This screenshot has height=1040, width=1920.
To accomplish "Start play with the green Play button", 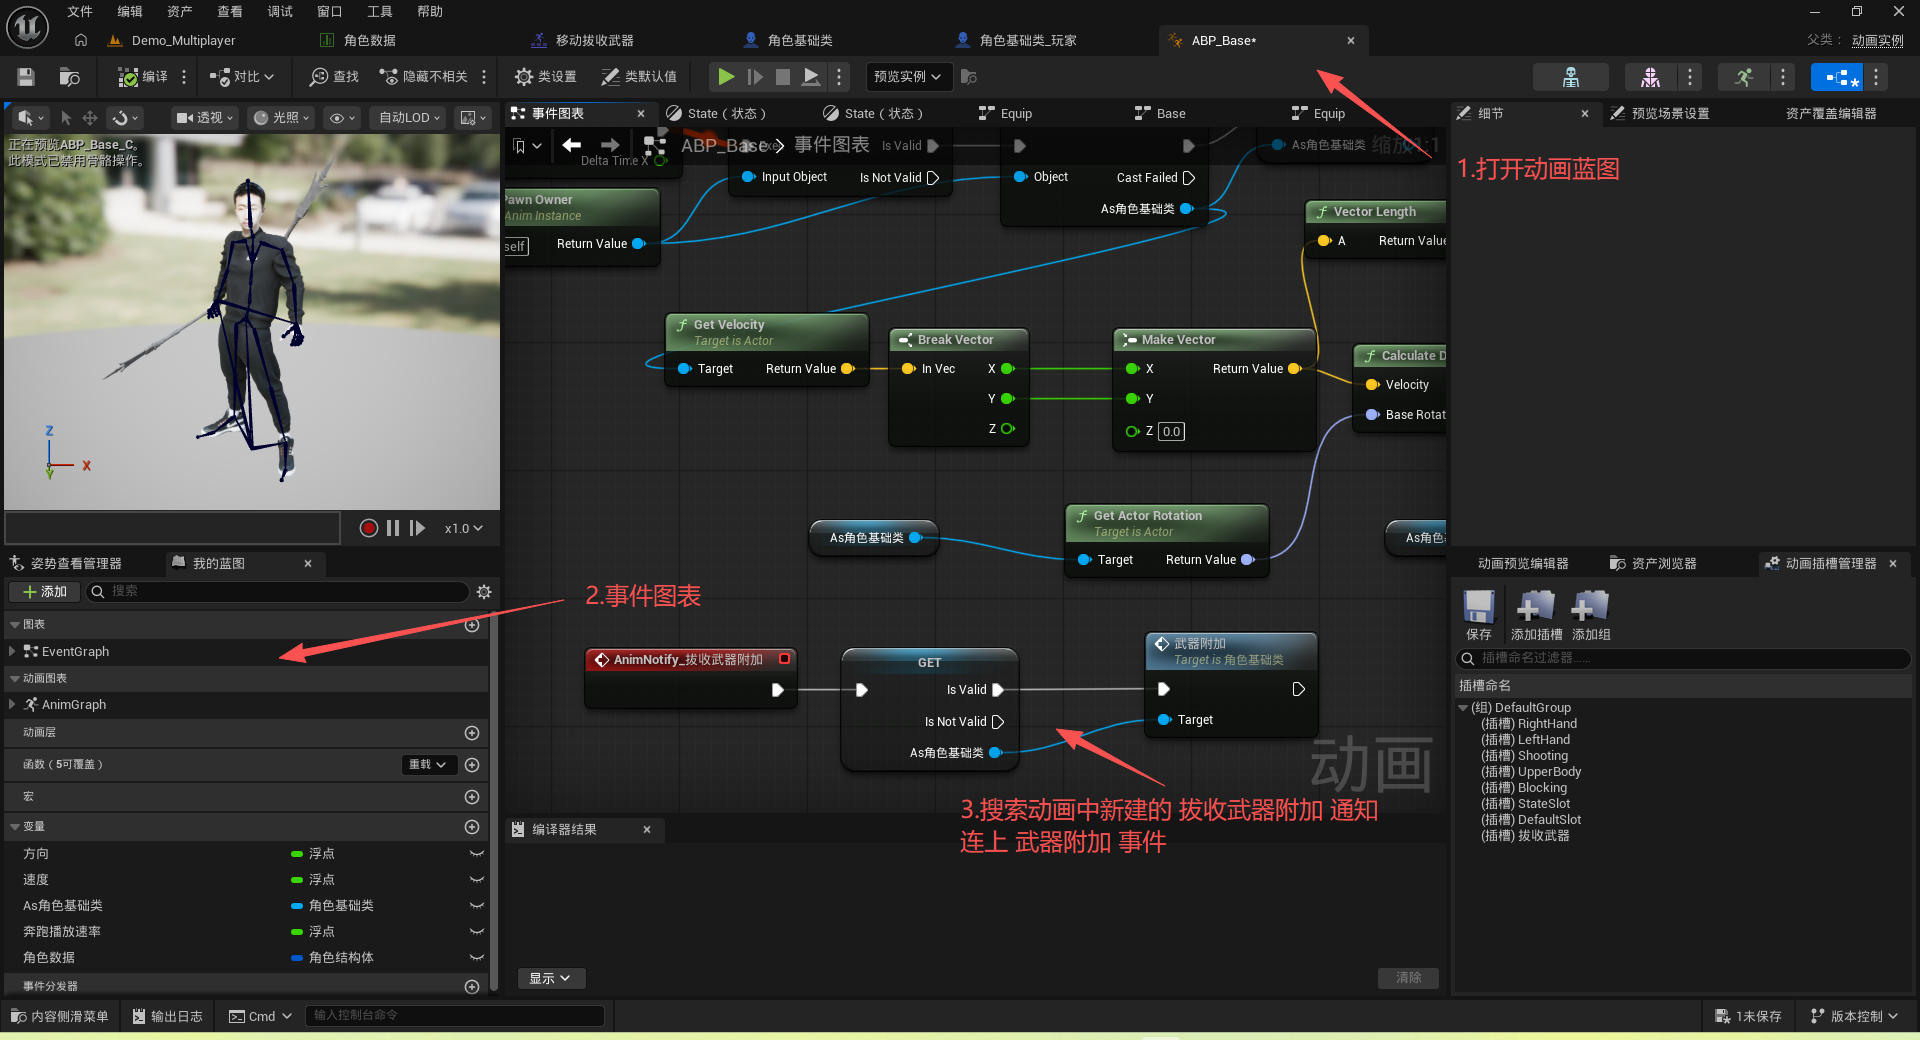I will pos(726,77).
